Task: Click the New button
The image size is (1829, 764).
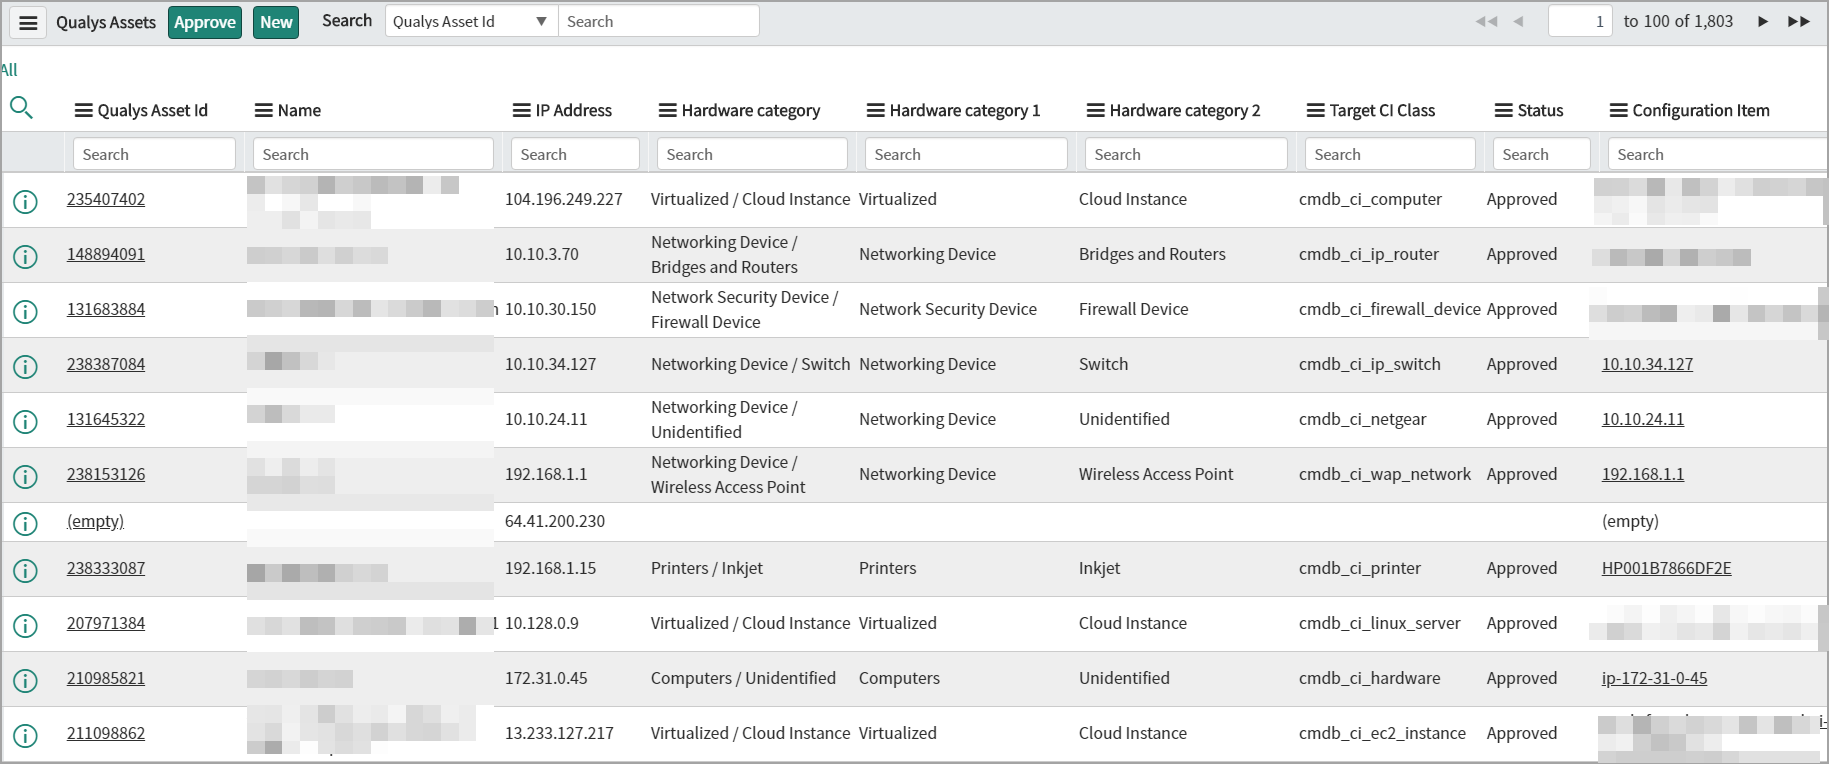Action: click(276, 22)
